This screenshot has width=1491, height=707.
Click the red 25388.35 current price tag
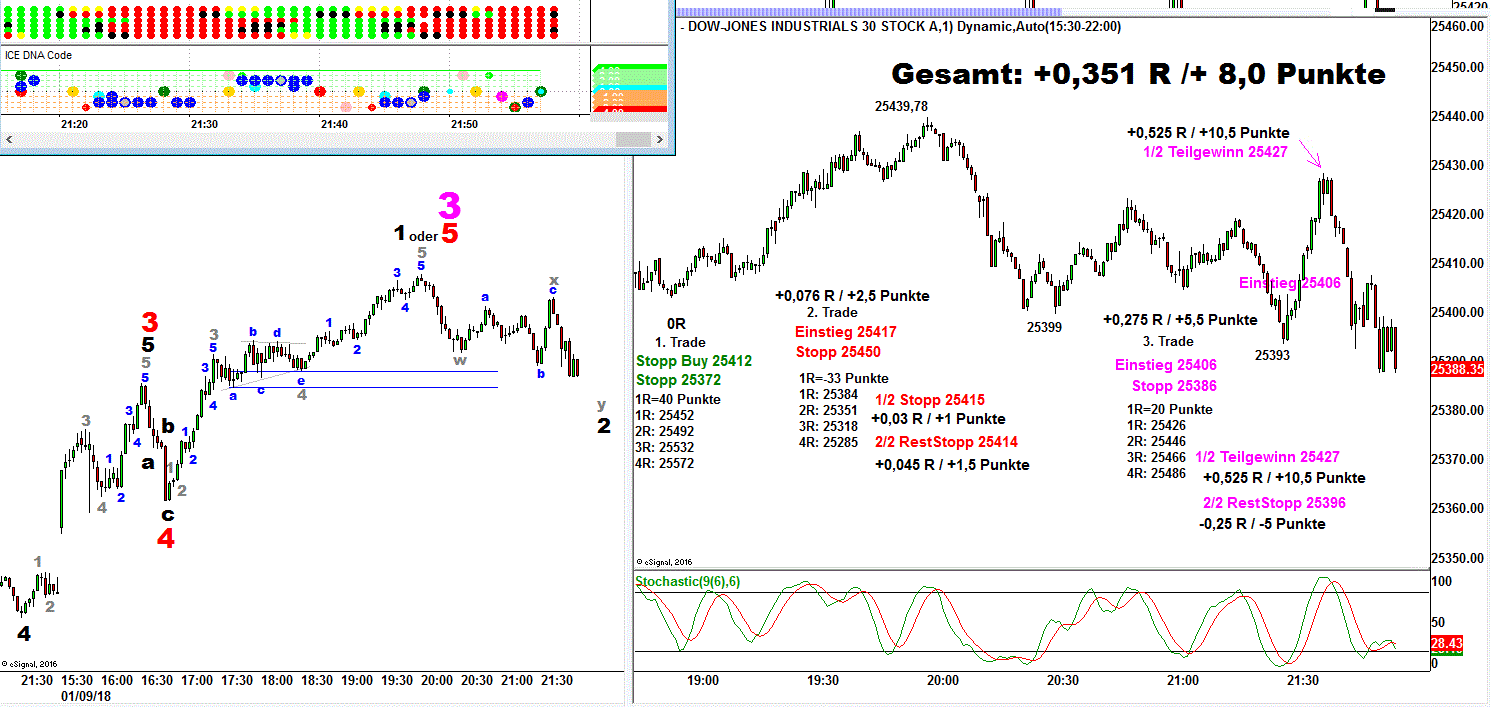[1459, 370]
